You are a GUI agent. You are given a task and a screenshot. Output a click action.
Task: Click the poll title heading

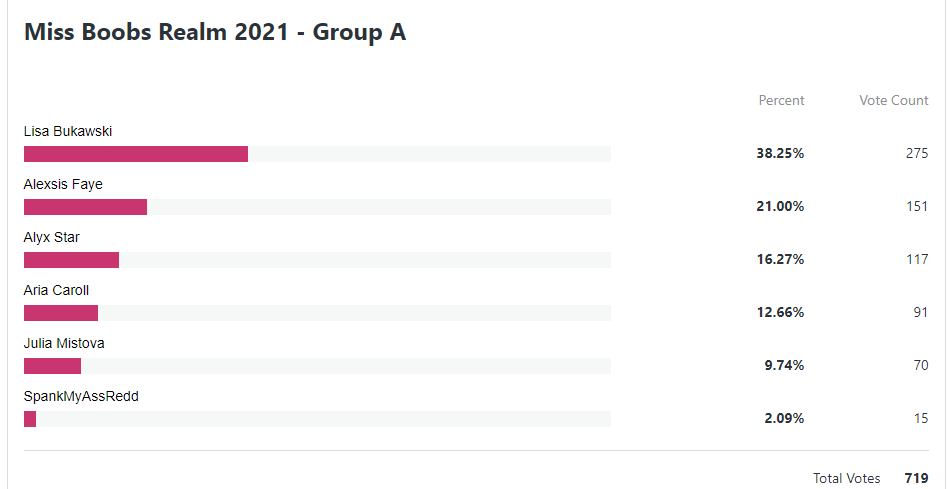(x=215, y=32)
